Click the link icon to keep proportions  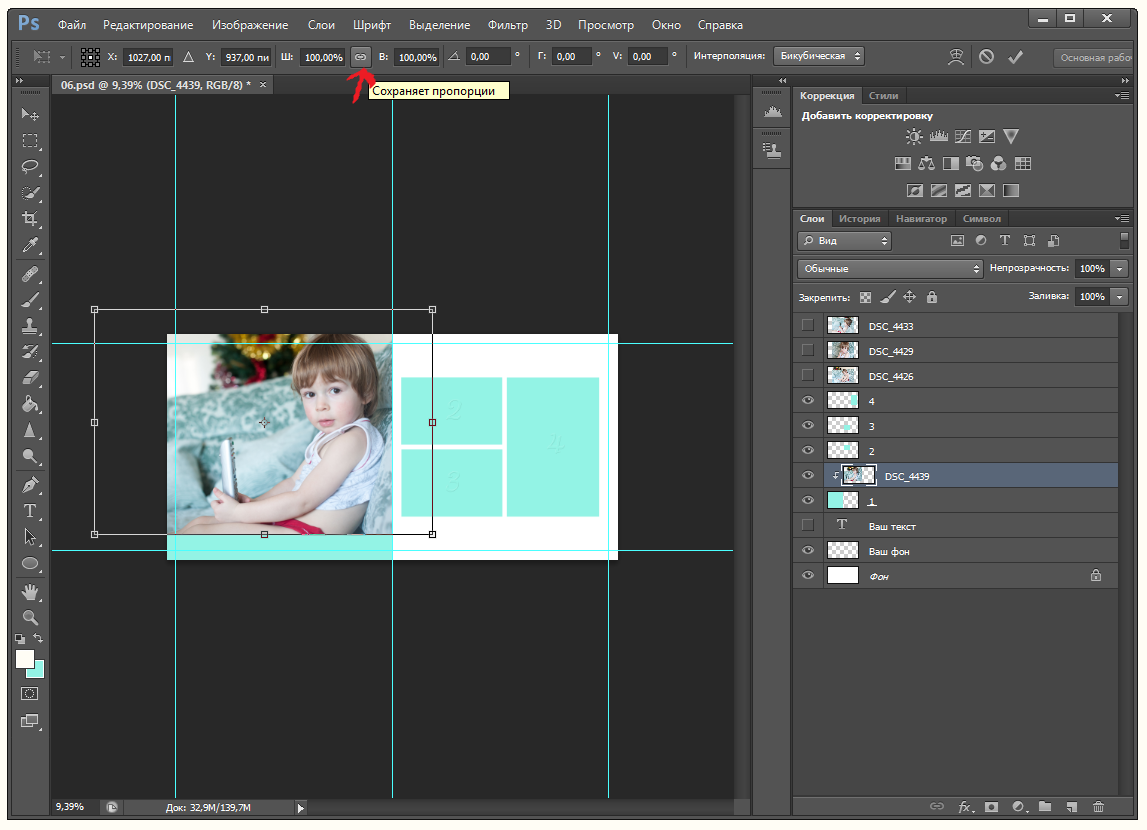pos(360,57)
